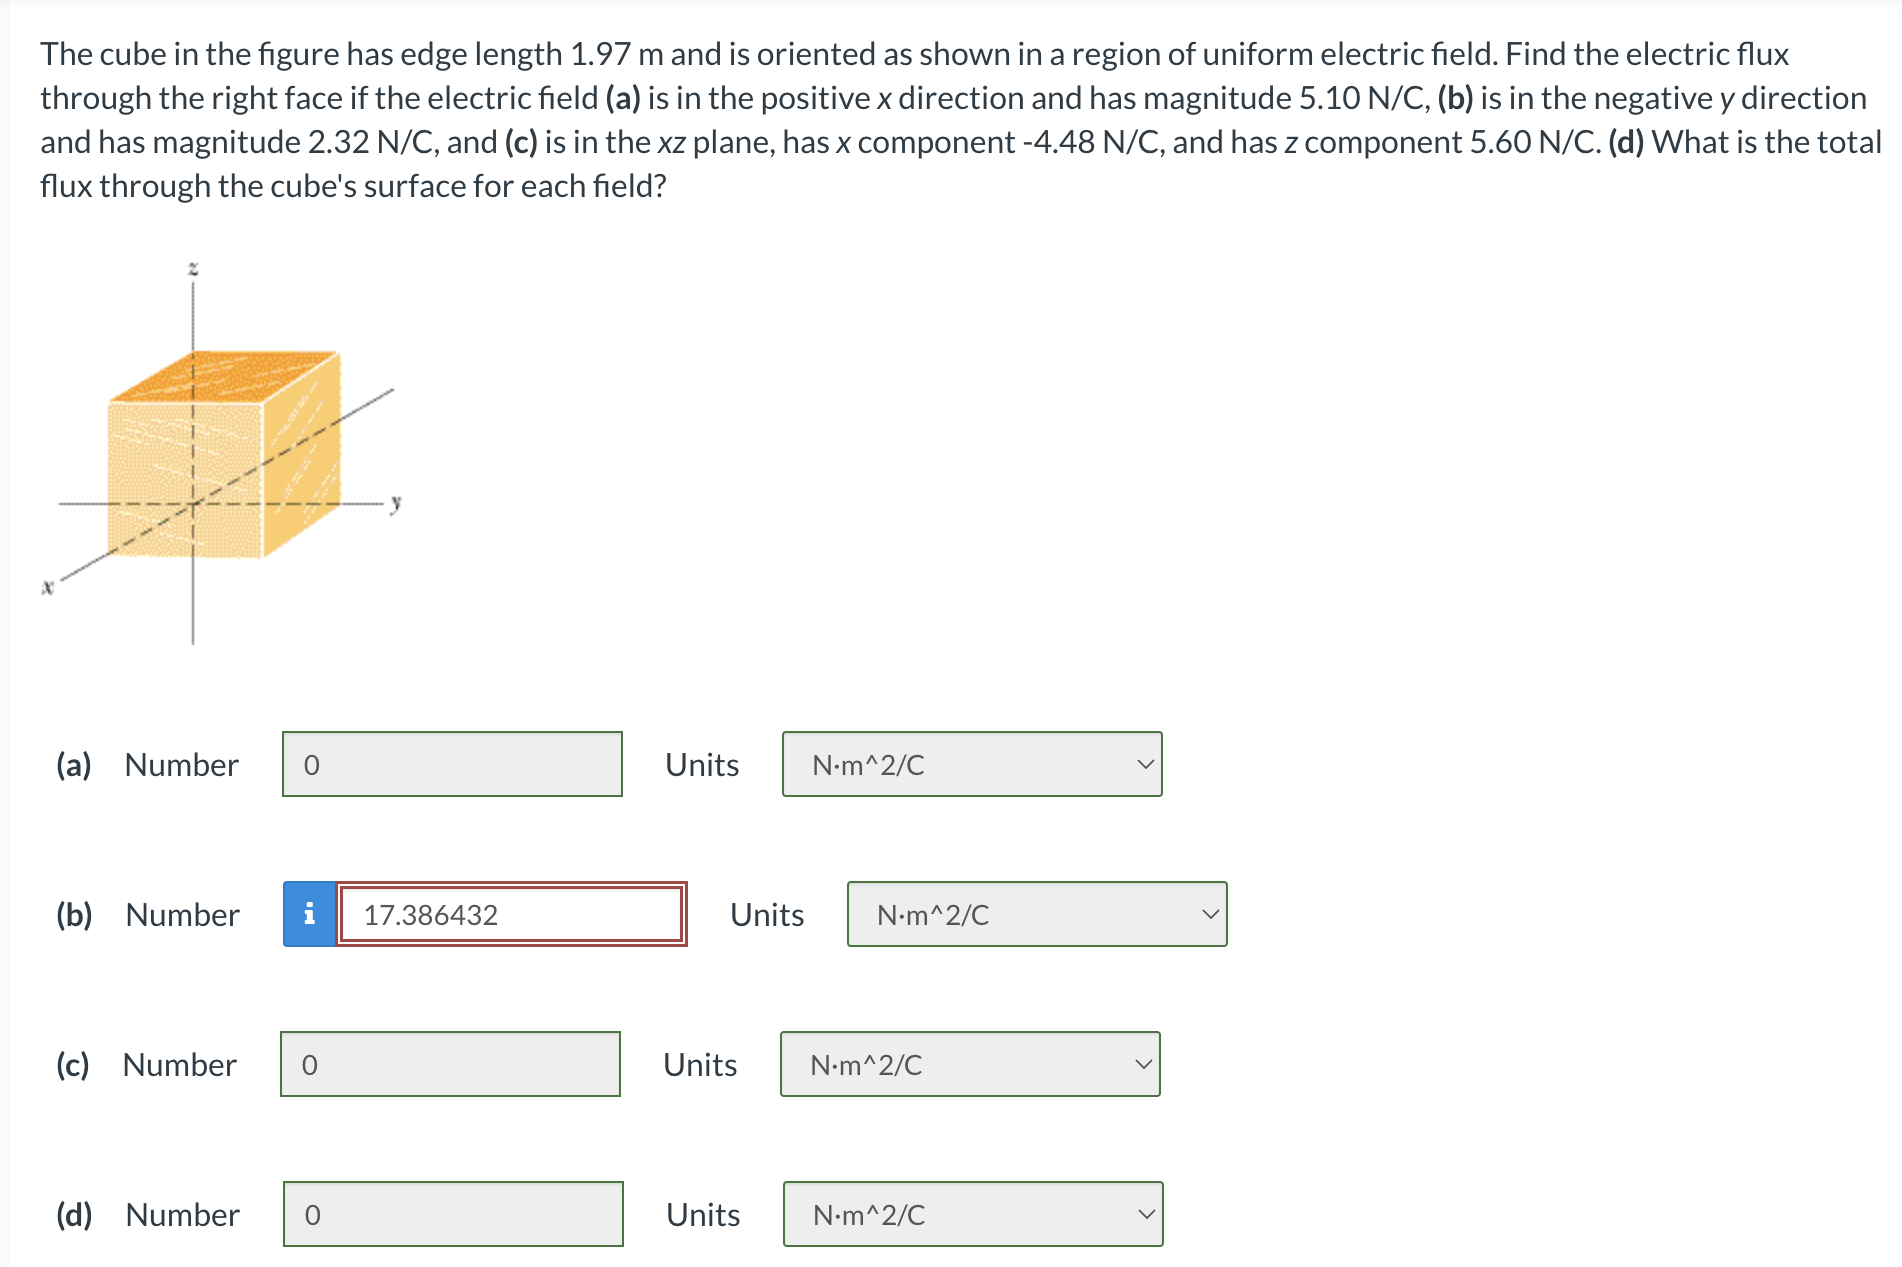
Task: Click the N·m^2/C unit shown for part (c)
Action: coord(865,1064)
